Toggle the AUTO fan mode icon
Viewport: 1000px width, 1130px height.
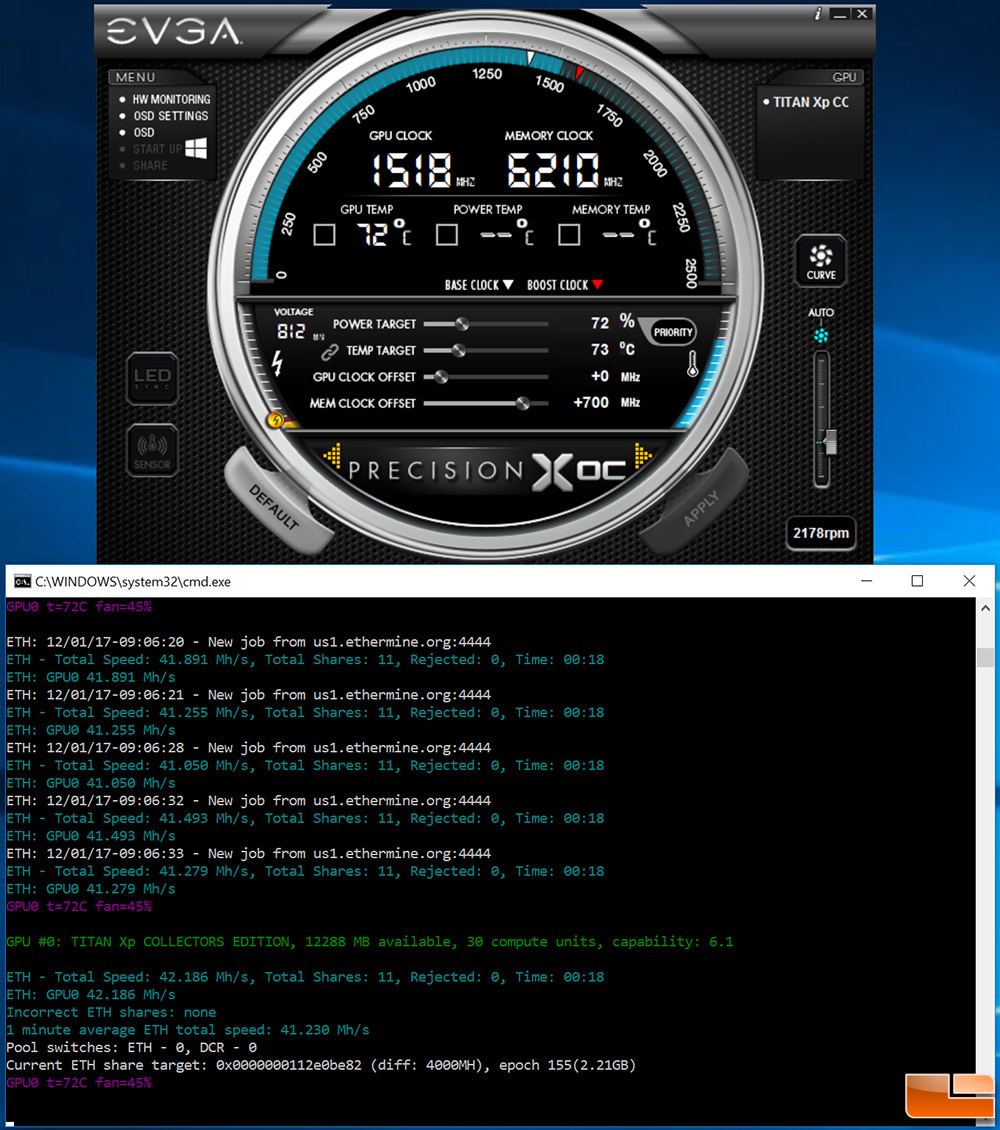[x=821, y=336]
